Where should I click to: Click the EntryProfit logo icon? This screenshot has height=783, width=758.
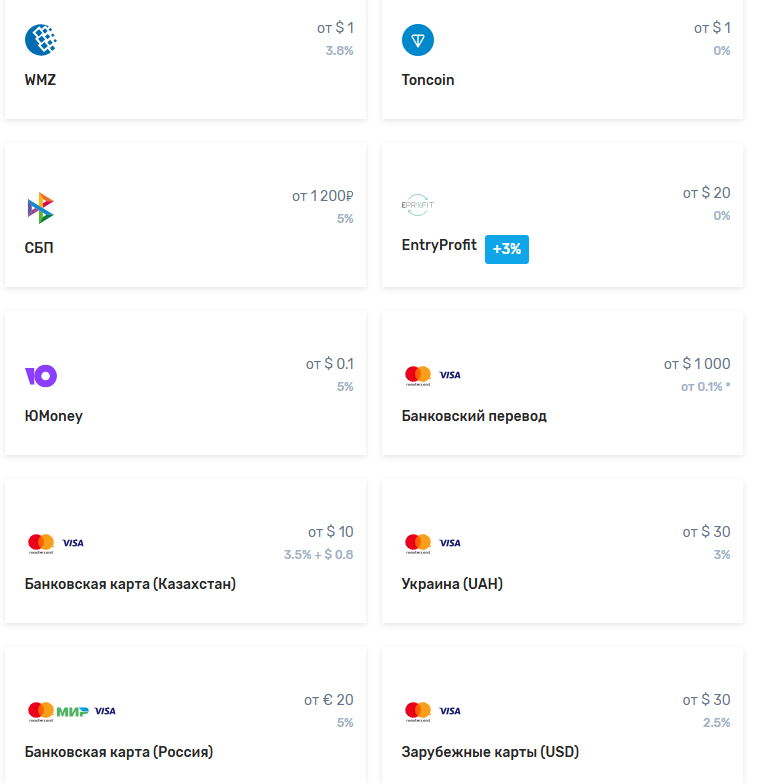[x=418, y=205]
